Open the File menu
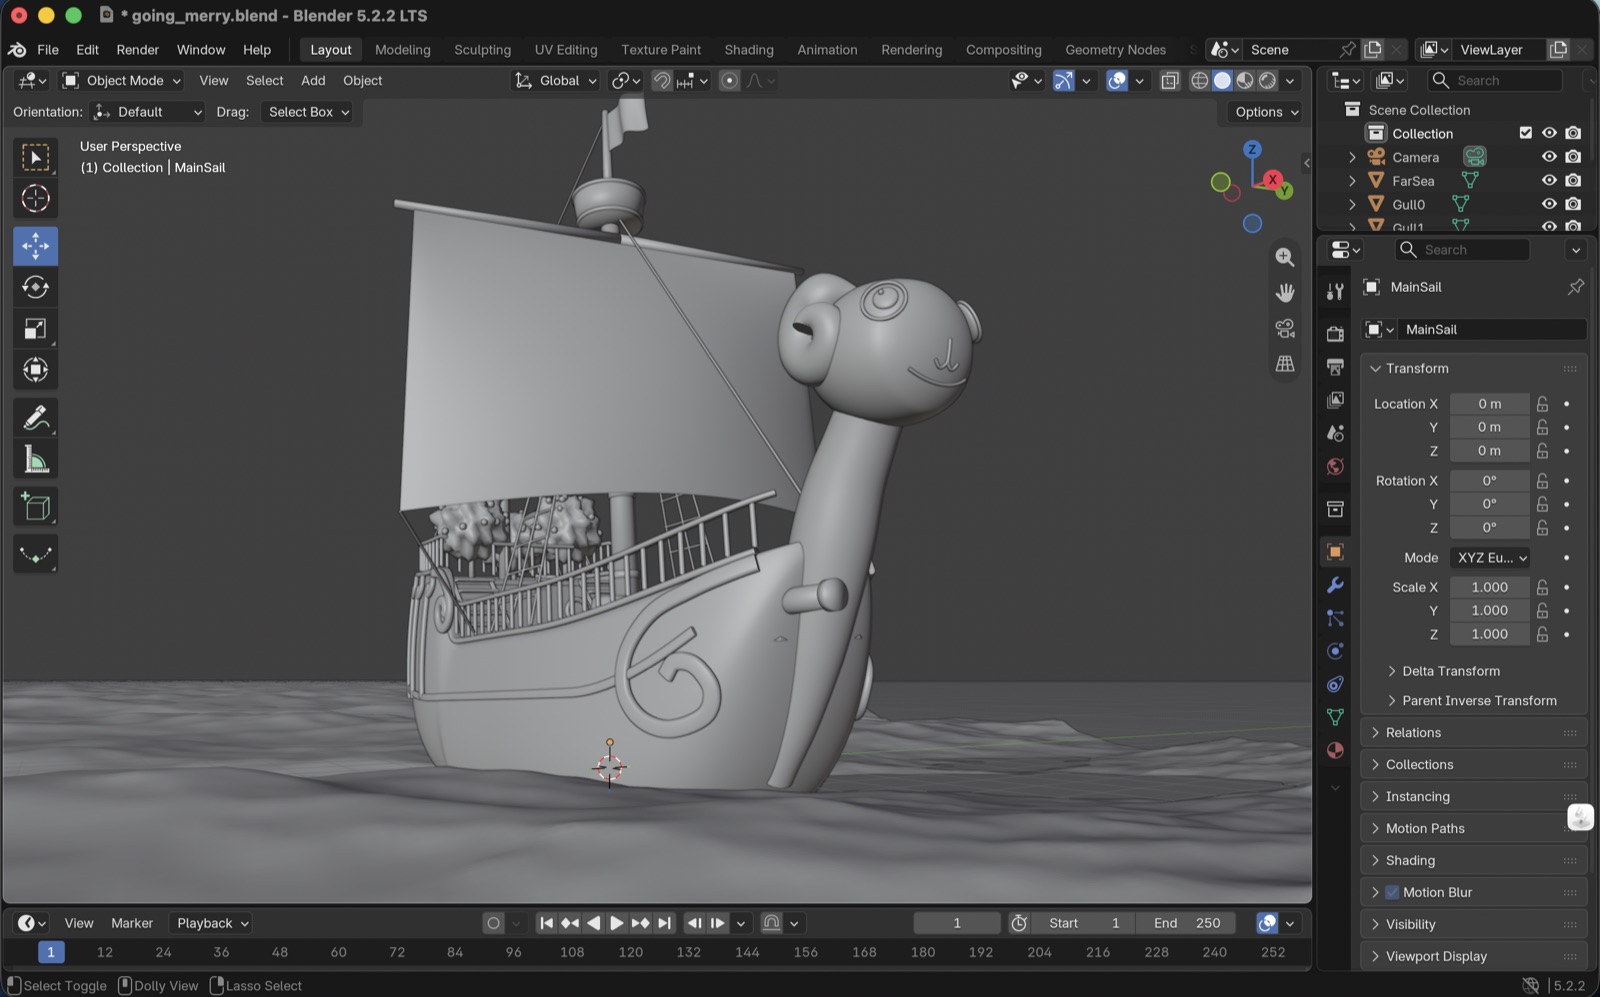 pyautogui.click(x=48, y=50)
